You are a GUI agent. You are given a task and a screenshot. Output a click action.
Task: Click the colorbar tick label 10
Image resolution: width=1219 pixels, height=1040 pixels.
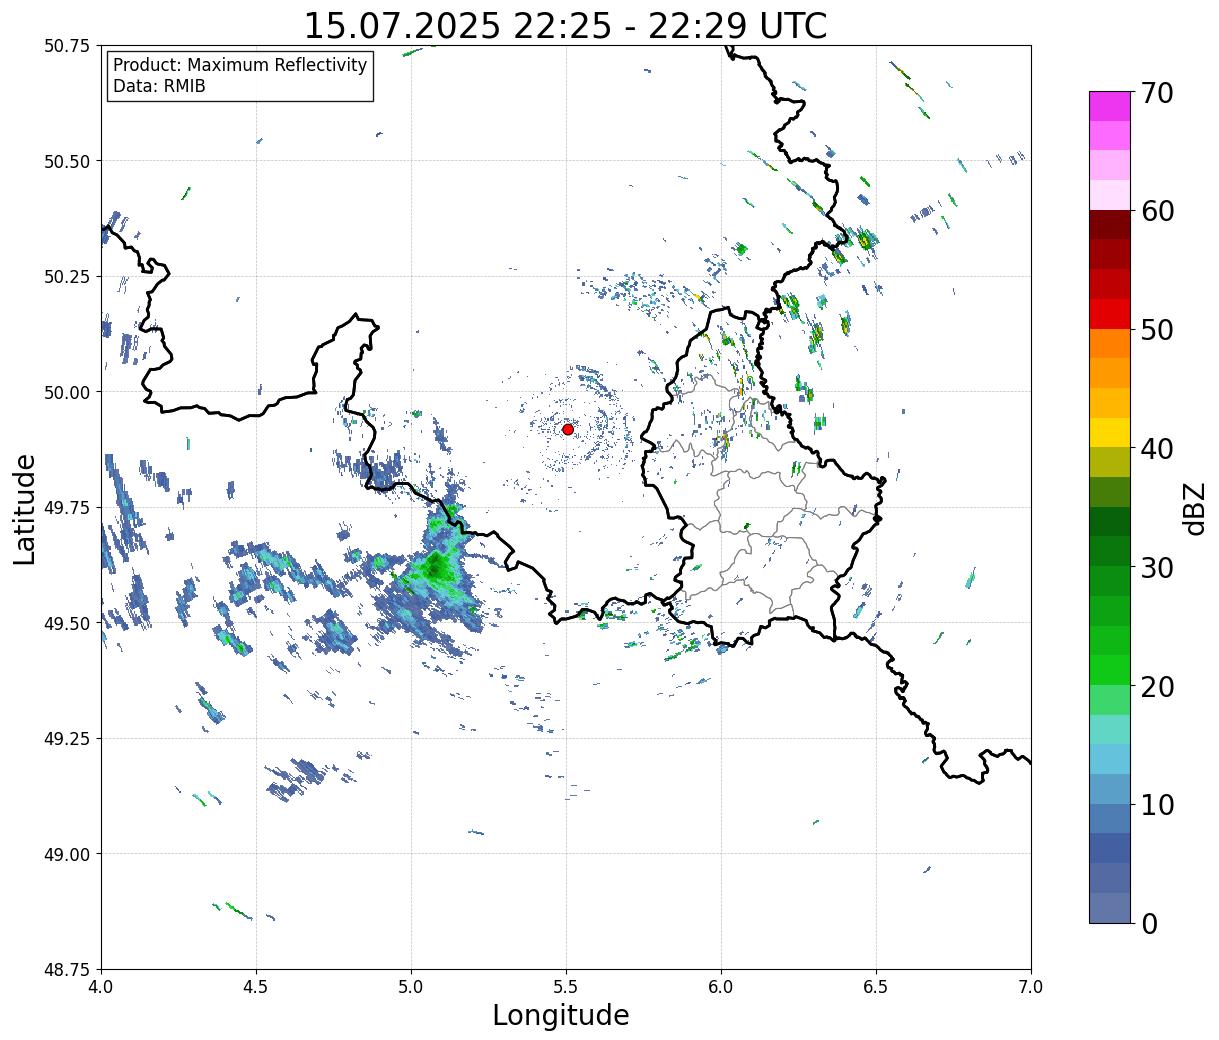tap(1156, 805)
